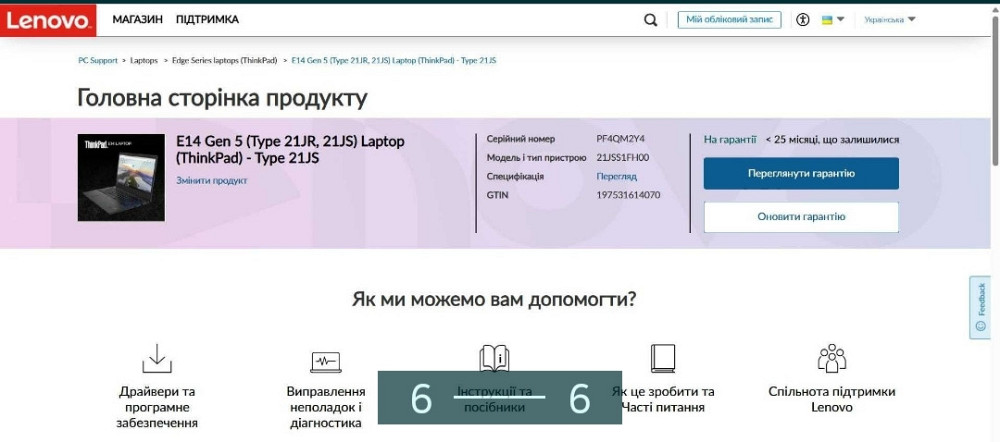The image size is (1000, 442).
Task: Click Переглянути гарантію button
Action: click(801, 173)
